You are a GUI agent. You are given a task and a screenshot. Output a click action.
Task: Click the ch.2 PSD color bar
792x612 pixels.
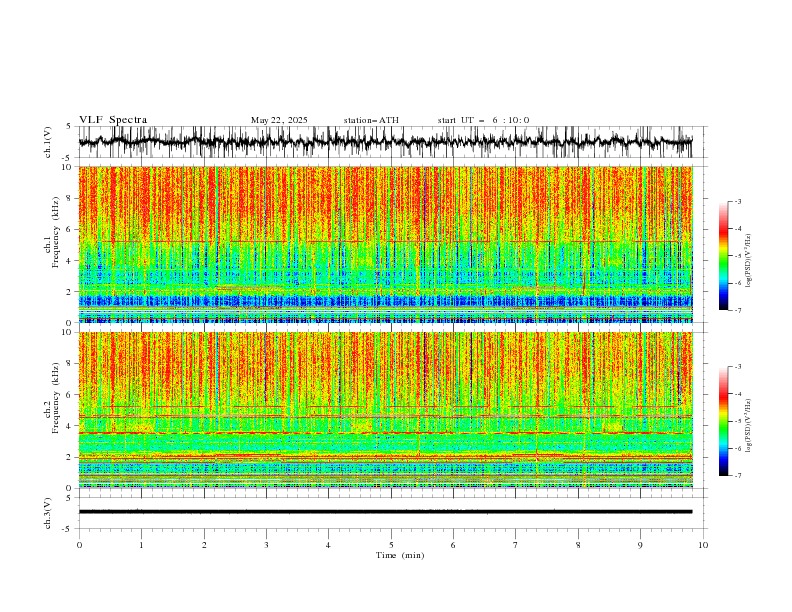coord(723,421)
